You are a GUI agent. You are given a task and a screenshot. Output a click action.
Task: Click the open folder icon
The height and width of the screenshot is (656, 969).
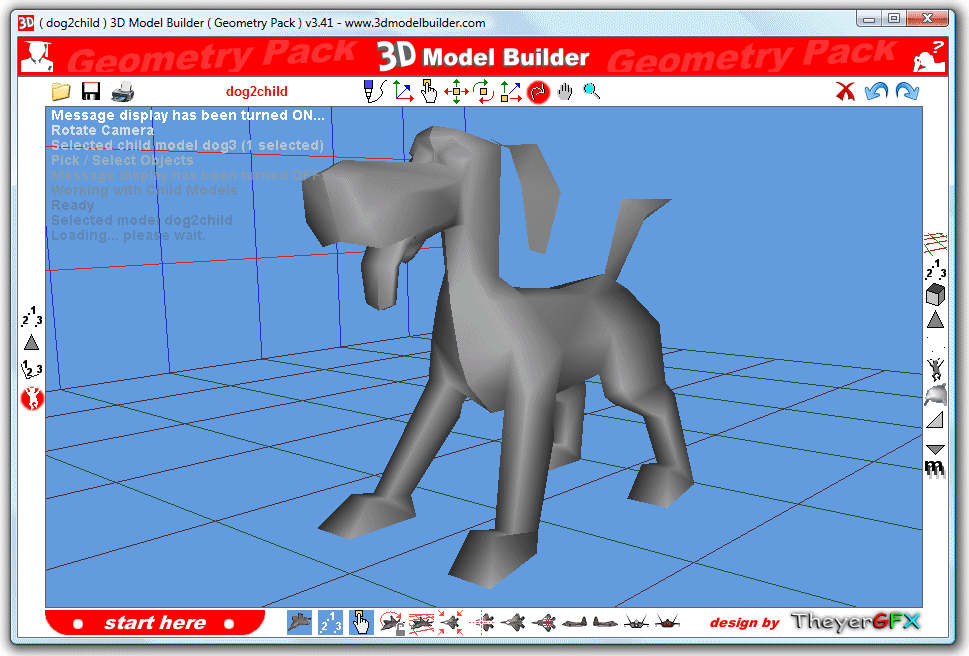(61, 92)
